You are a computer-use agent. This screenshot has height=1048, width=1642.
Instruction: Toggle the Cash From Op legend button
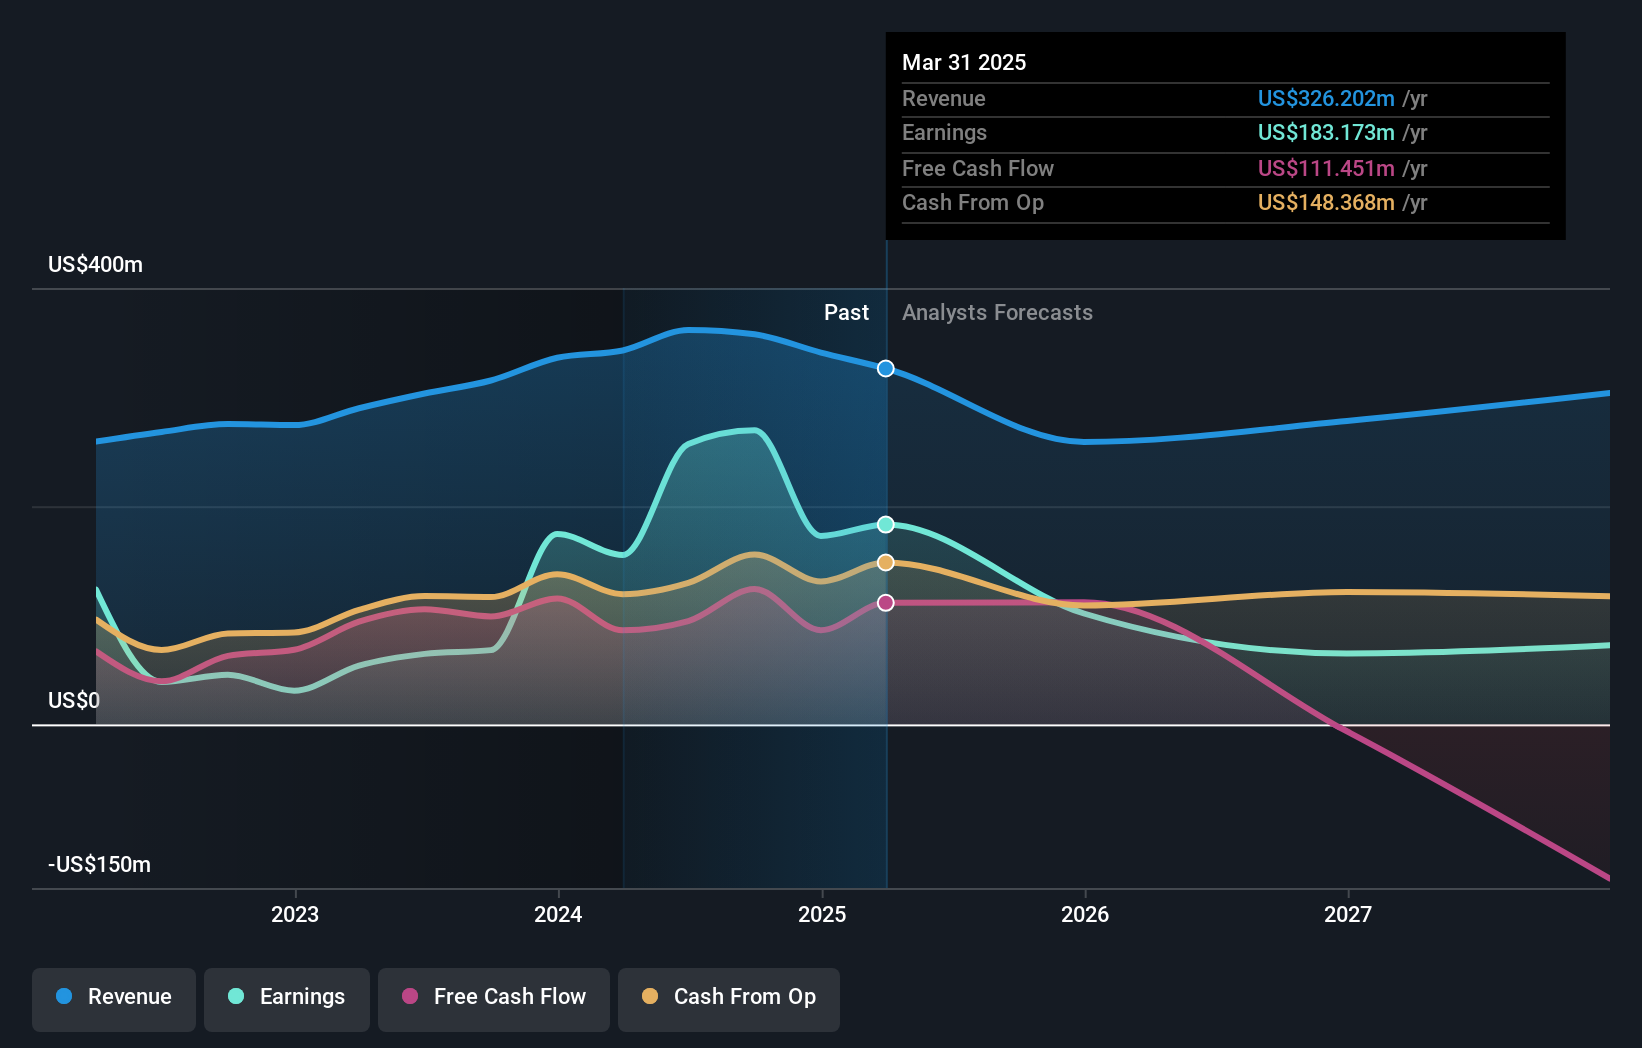(729, 999)
